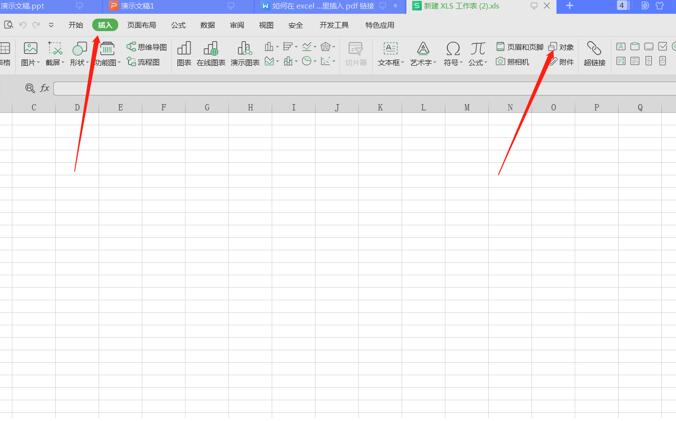This screenshot has width=676, height=421.
Task: Select column G header
Action: tap(207, 108)
